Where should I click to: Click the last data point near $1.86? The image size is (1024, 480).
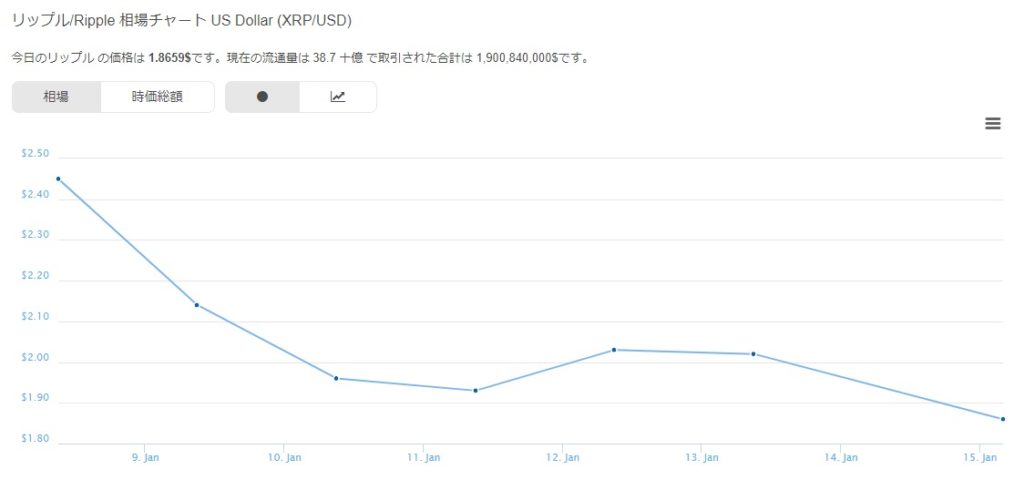pos(1002,419)
